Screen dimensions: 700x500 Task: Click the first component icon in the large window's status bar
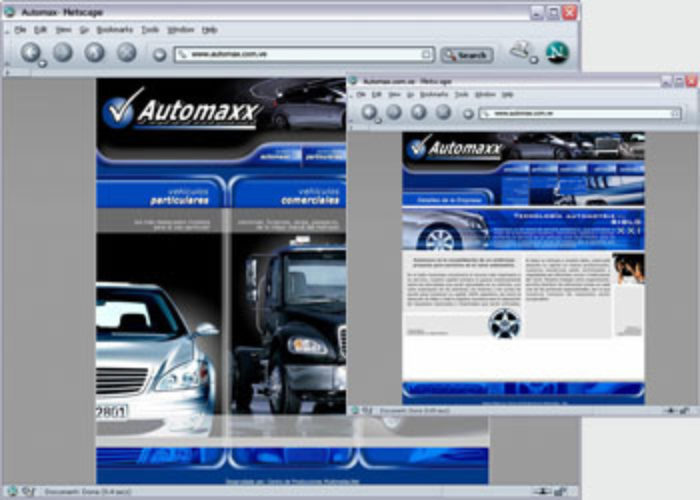pos(12,491)
